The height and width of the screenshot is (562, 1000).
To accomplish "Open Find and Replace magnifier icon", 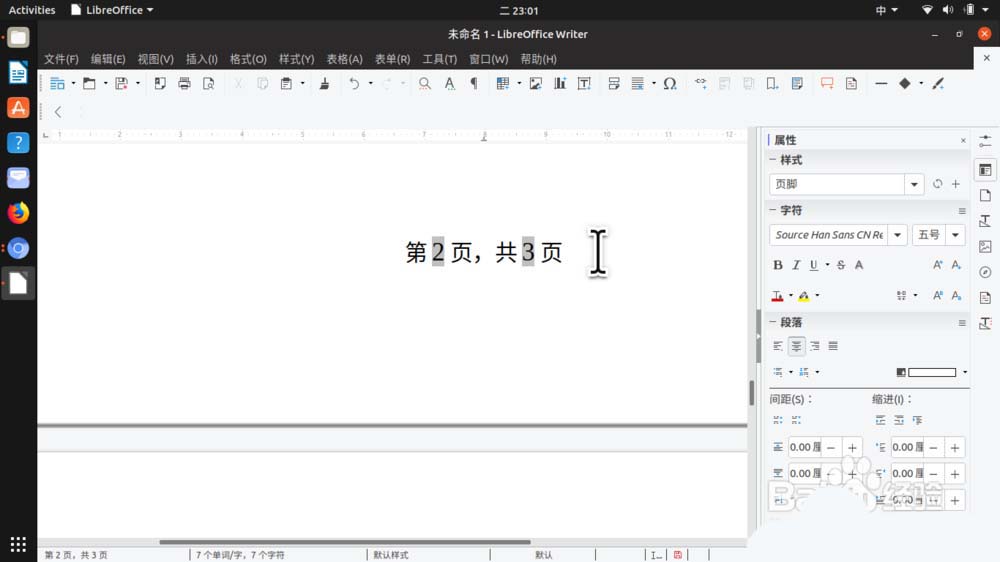I will pyautogui.click(x=425, y=84).
